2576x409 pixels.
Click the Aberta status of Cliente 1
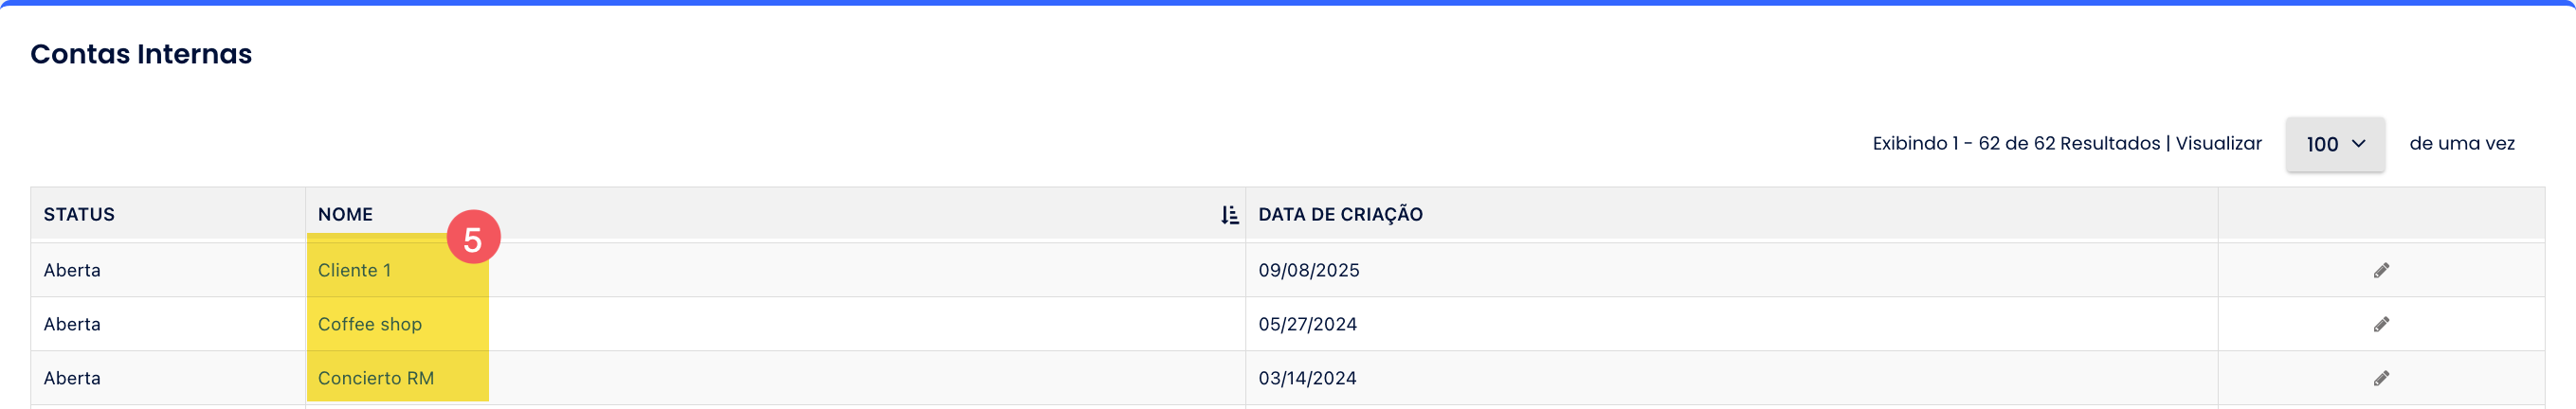[72, 270]
